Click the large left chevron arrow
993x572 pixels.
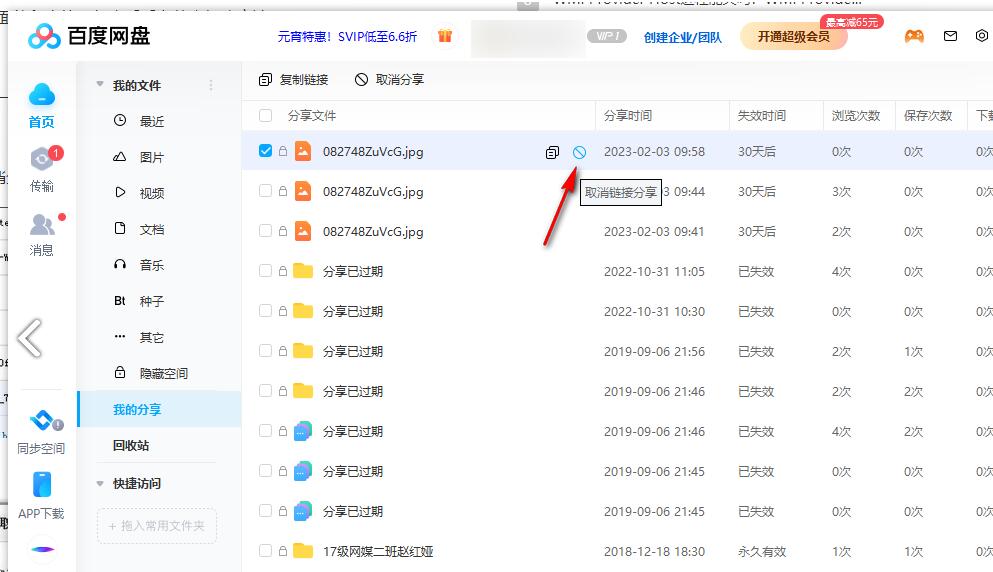(30, 338)
